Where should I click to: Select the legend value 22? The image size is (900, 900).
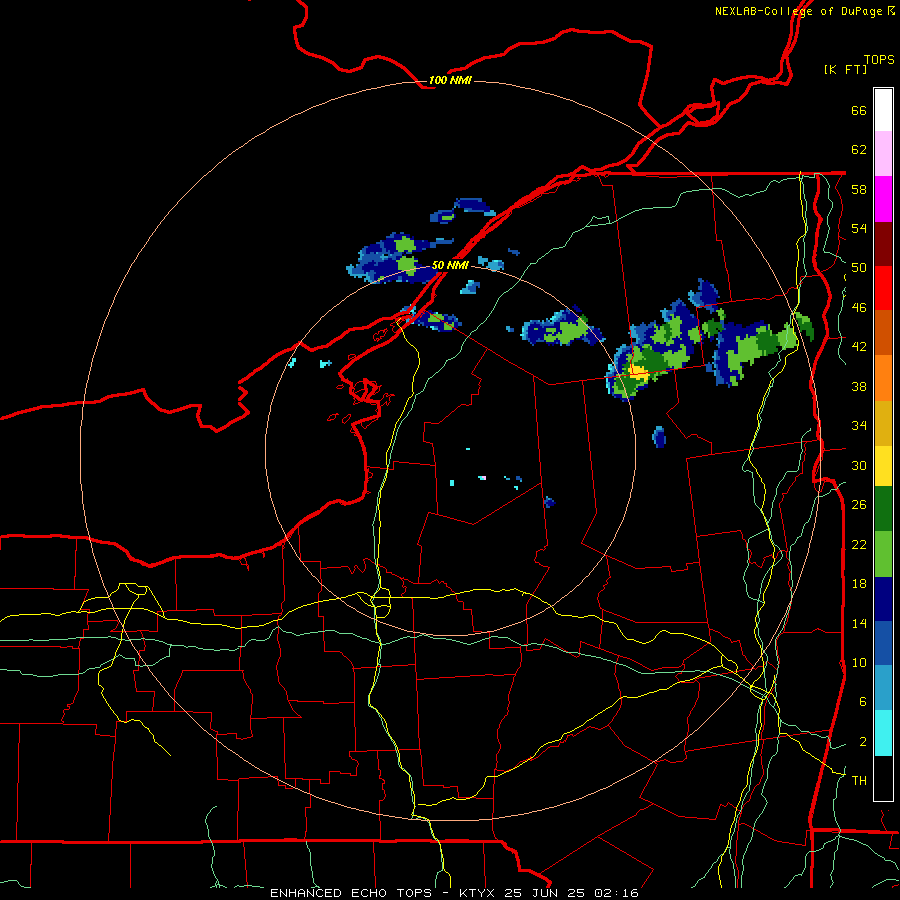(x=859, y=544)
